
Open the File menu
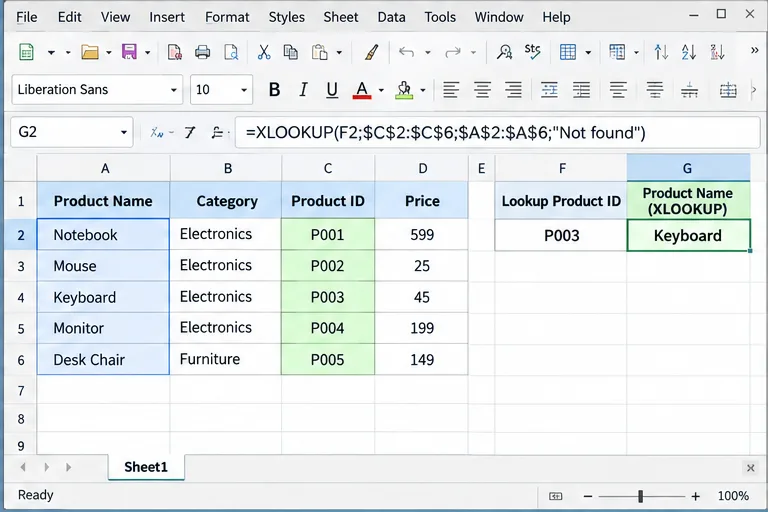(x=26, y=17)
